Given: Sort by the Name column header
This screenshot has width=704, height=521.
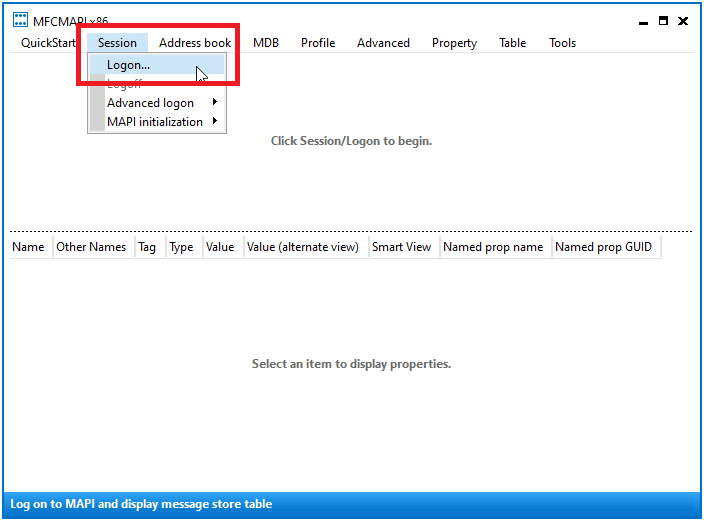Looking at the screenshot, I should coord(28,247).
